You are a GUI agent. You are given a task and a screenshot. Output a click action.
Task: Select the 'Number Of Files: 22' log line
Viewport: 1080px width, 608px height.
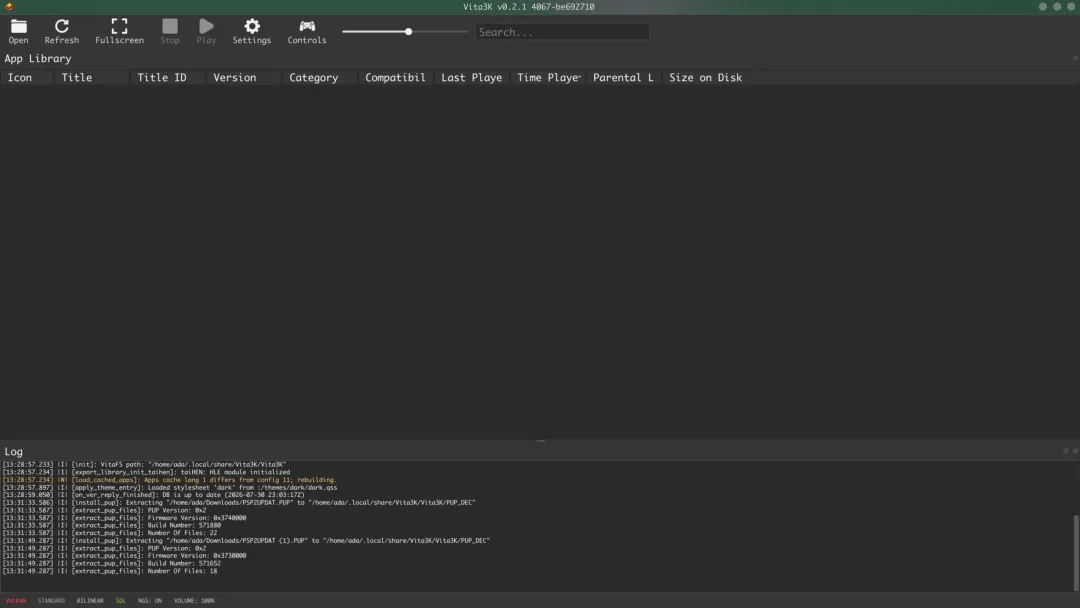110,533
